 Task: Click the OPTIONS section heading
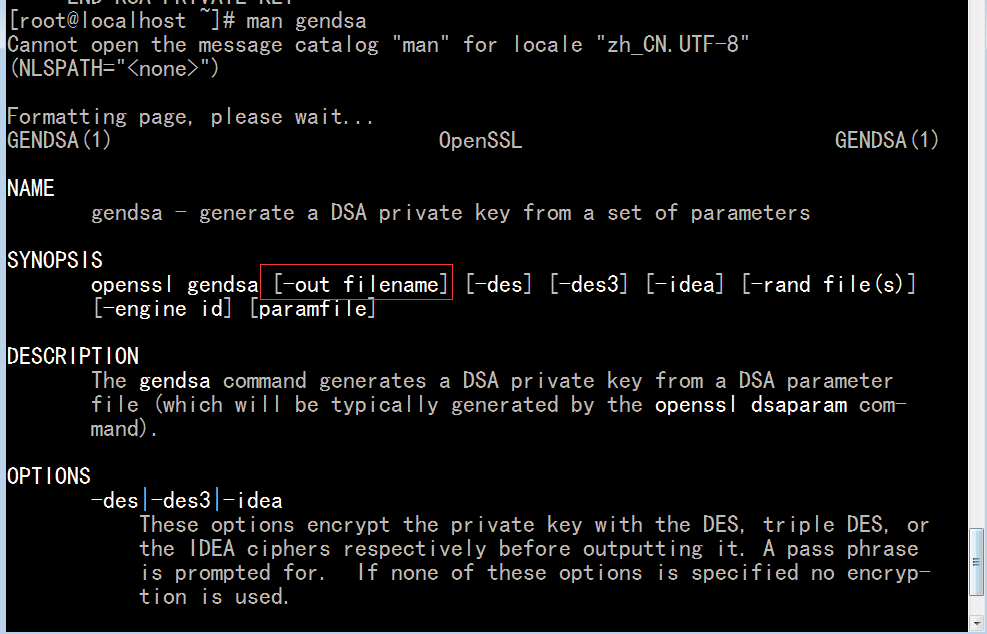pos(49,476)
